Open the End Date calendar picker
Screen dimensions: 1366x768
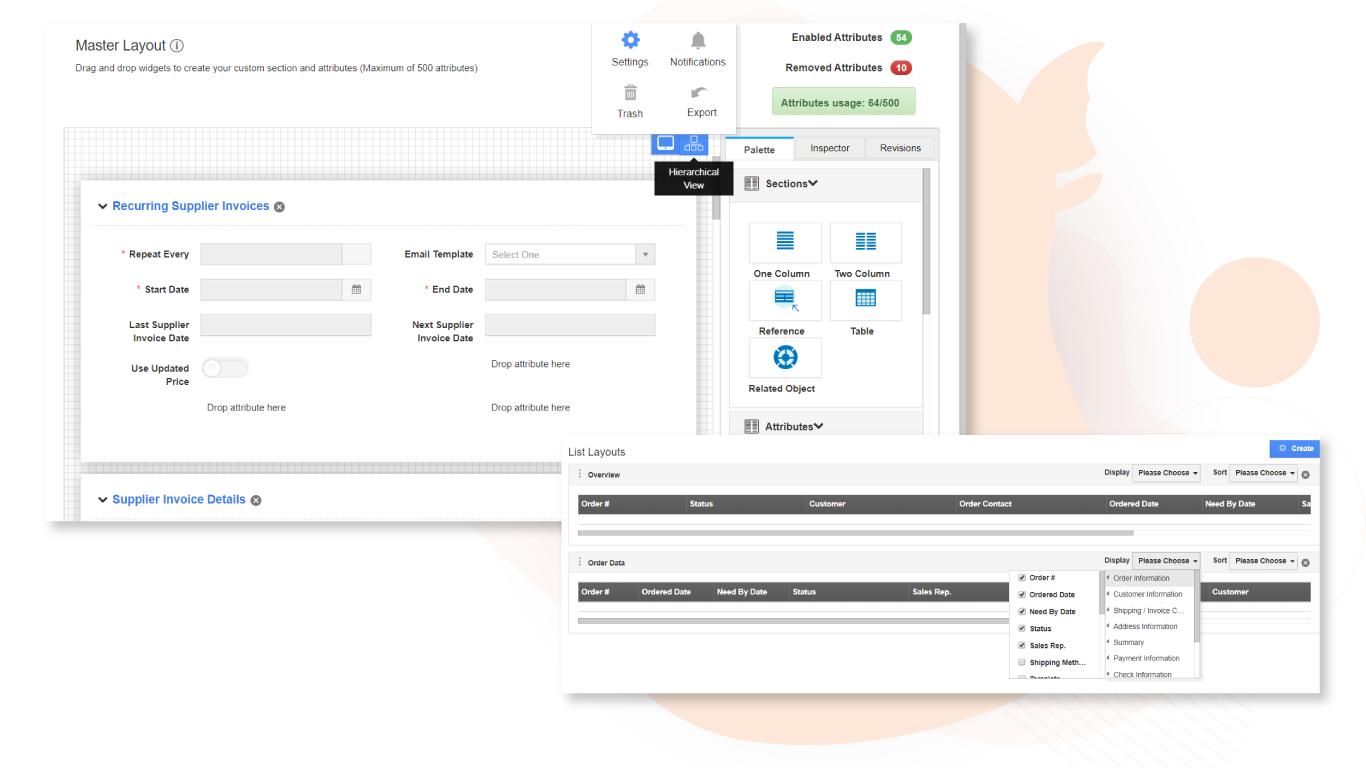641,290
